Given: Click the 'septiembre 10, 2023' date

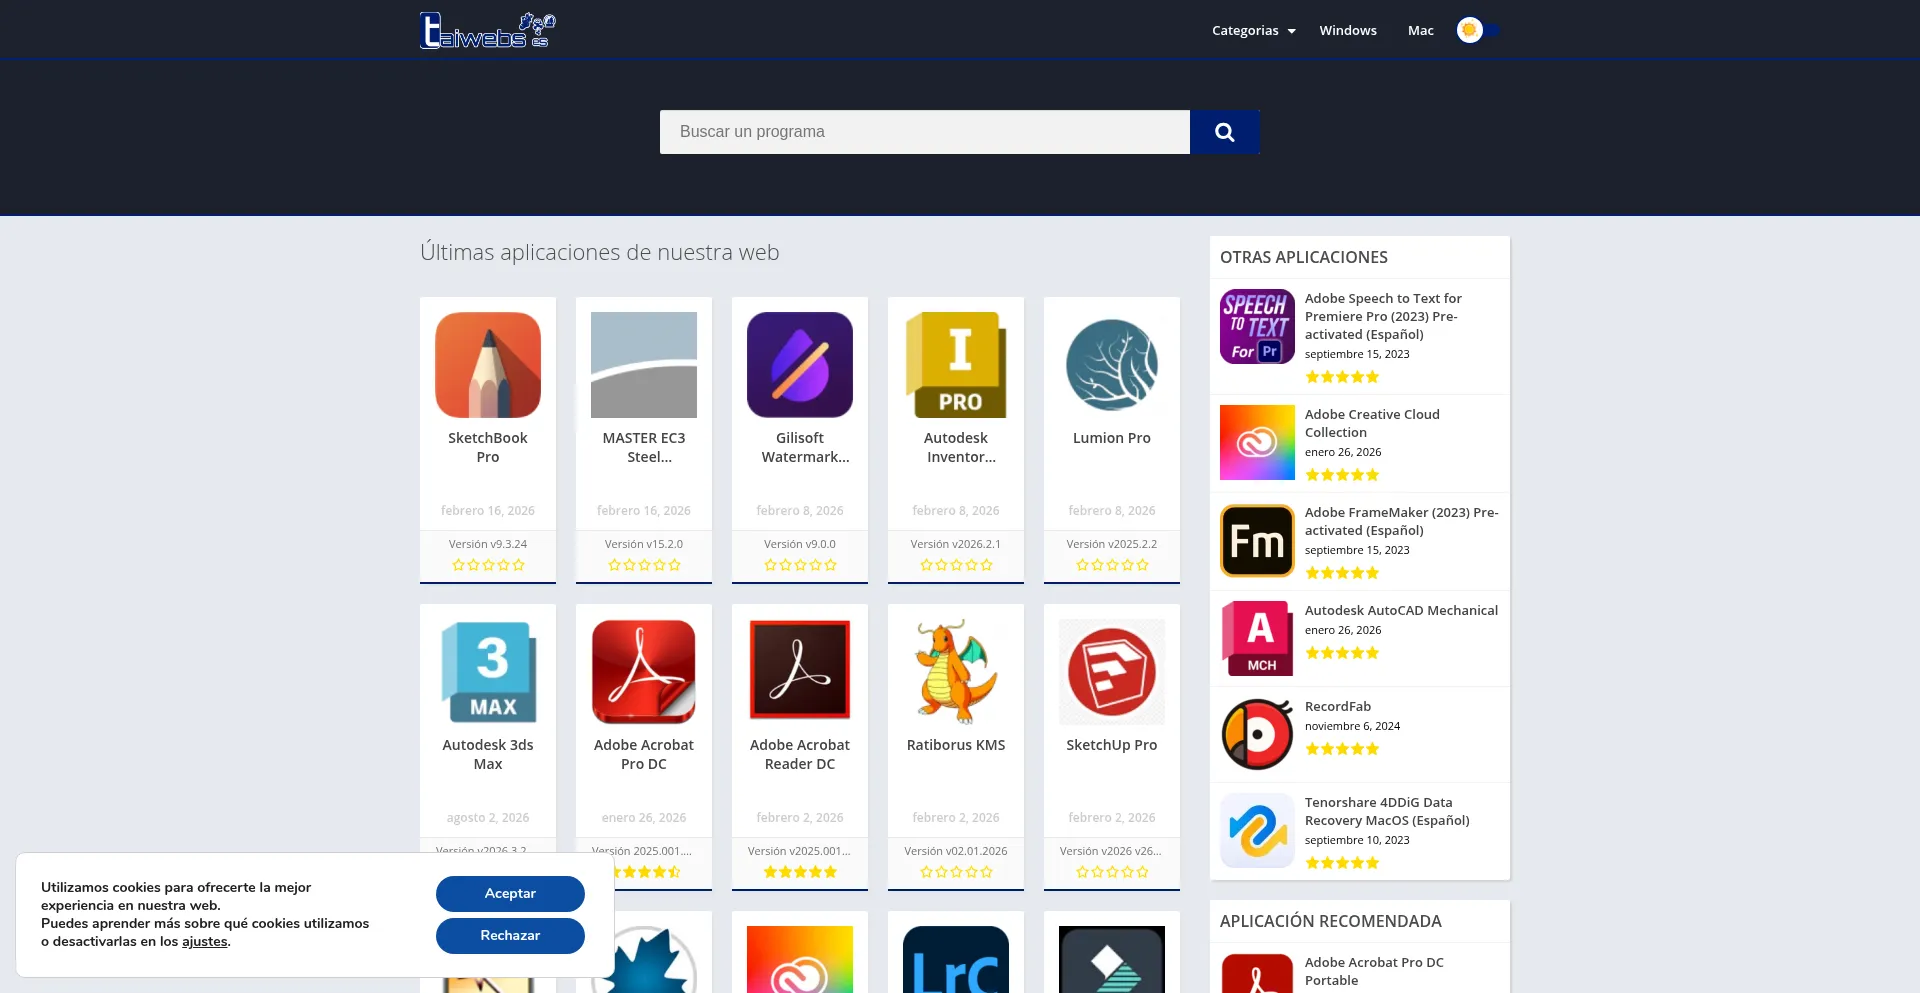Looking at the screenshot, I should pyautogui.click(x=1357, y=841).
